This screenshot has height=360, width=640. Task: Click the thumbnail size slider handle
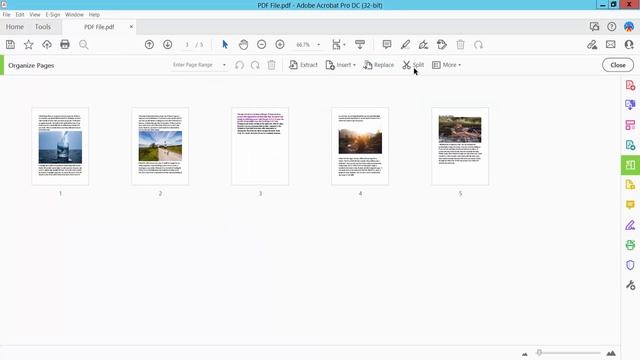[x=539, y=353]
